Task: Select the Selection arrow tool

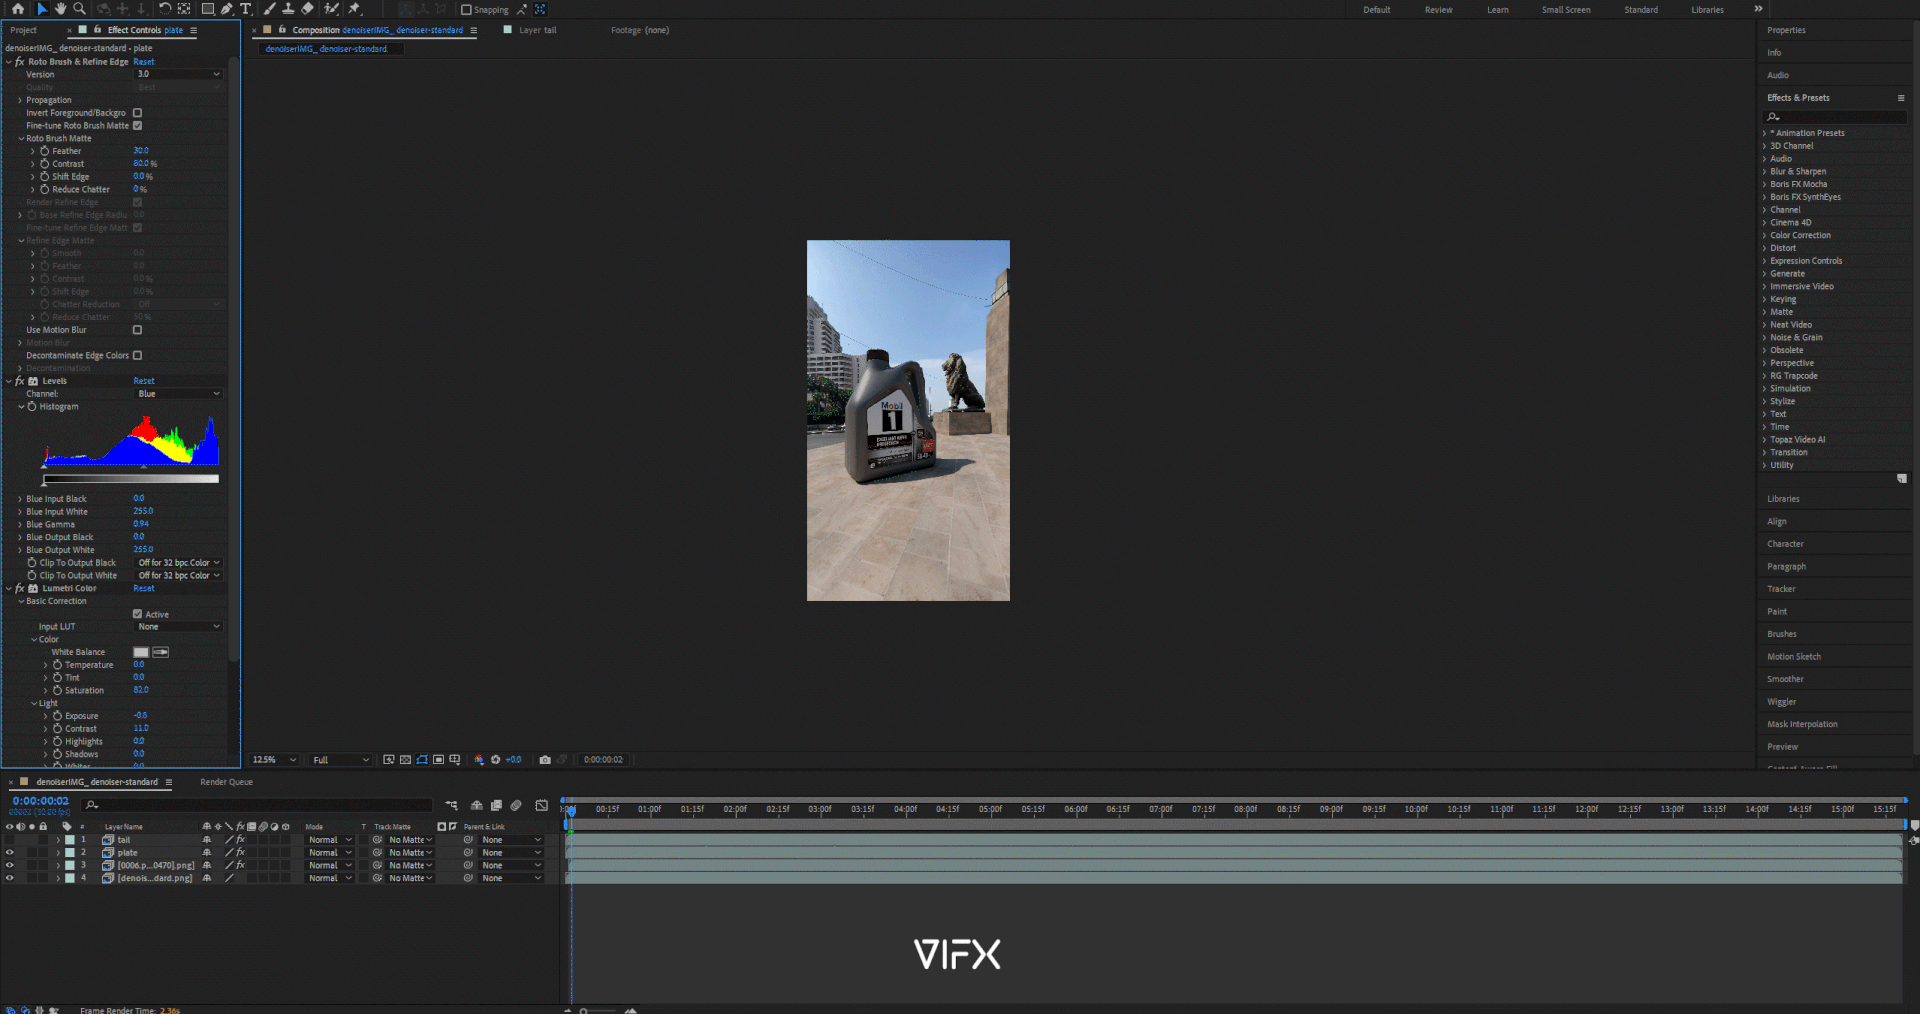Action: [x=42, y=9]
